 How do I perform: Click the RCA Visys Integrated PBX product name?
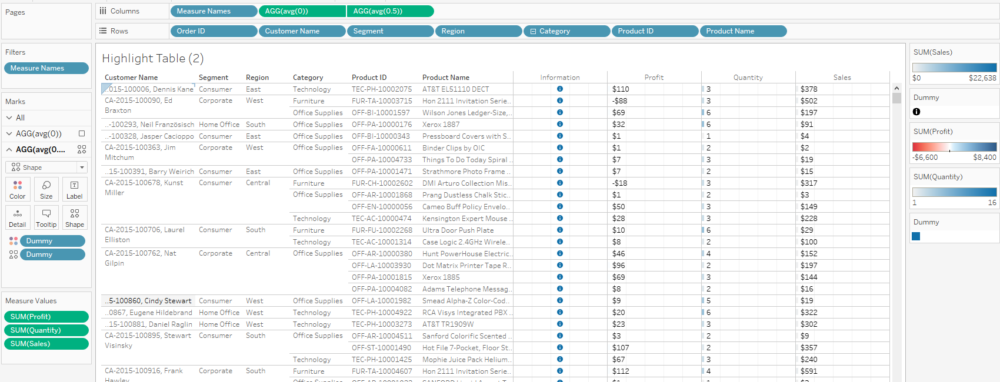[466, 312]
